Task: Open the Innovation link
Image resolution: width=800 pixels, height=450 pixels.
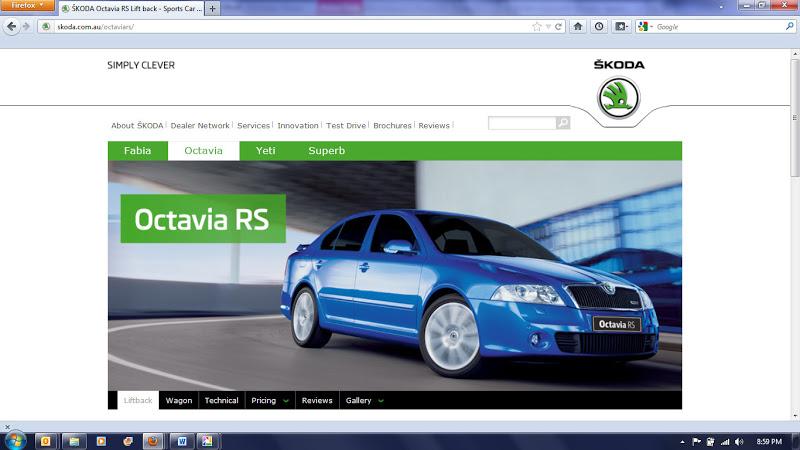Action: tap(298, 126)
